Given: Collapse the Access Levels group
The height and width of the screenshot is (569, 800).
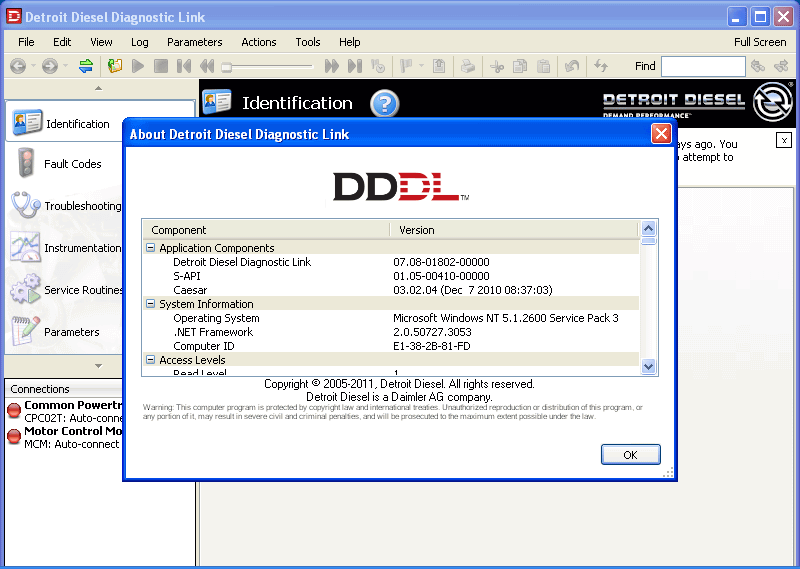Looking at the screenshot, I should point(151,360).
